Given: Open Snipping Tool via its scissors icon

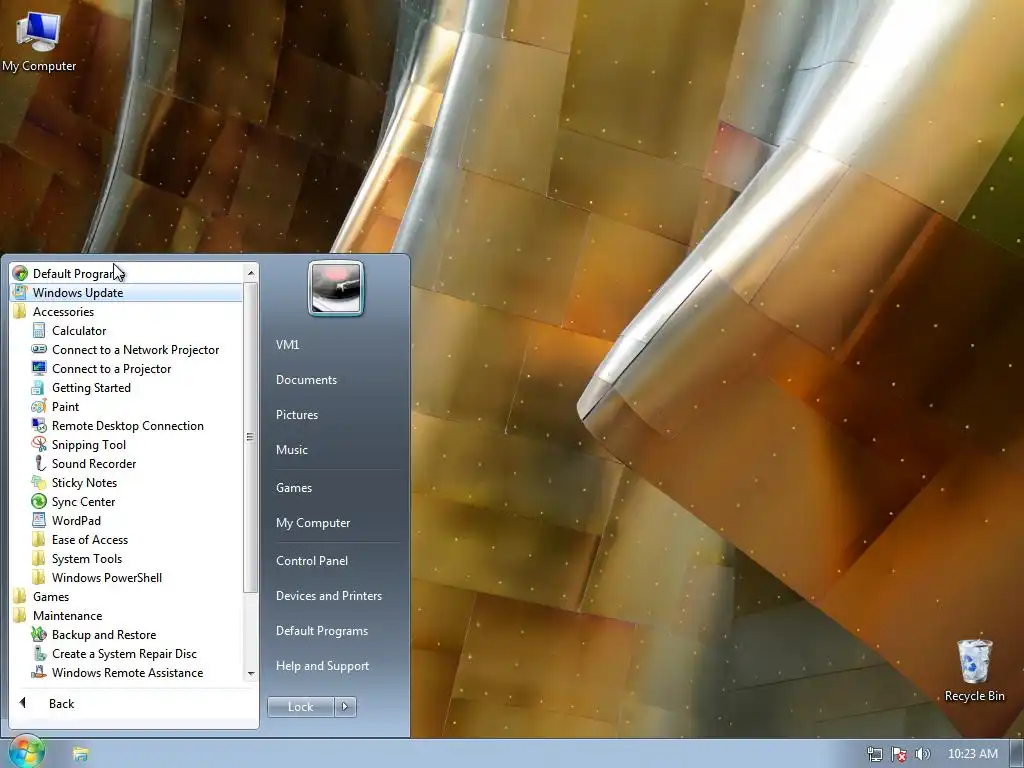Looking at the screenshot, I should point(39,444).
